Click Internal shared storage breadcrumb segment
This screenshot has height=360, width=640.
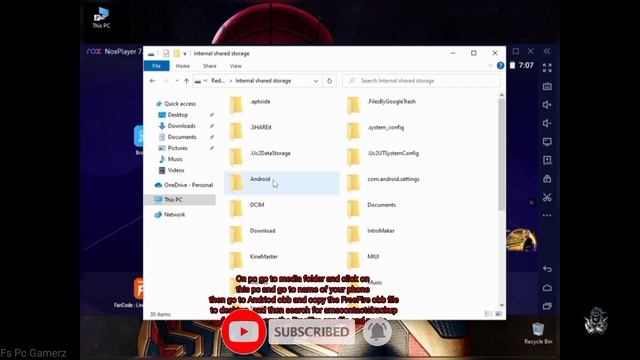pyautogui.click(x=263, y=81)
